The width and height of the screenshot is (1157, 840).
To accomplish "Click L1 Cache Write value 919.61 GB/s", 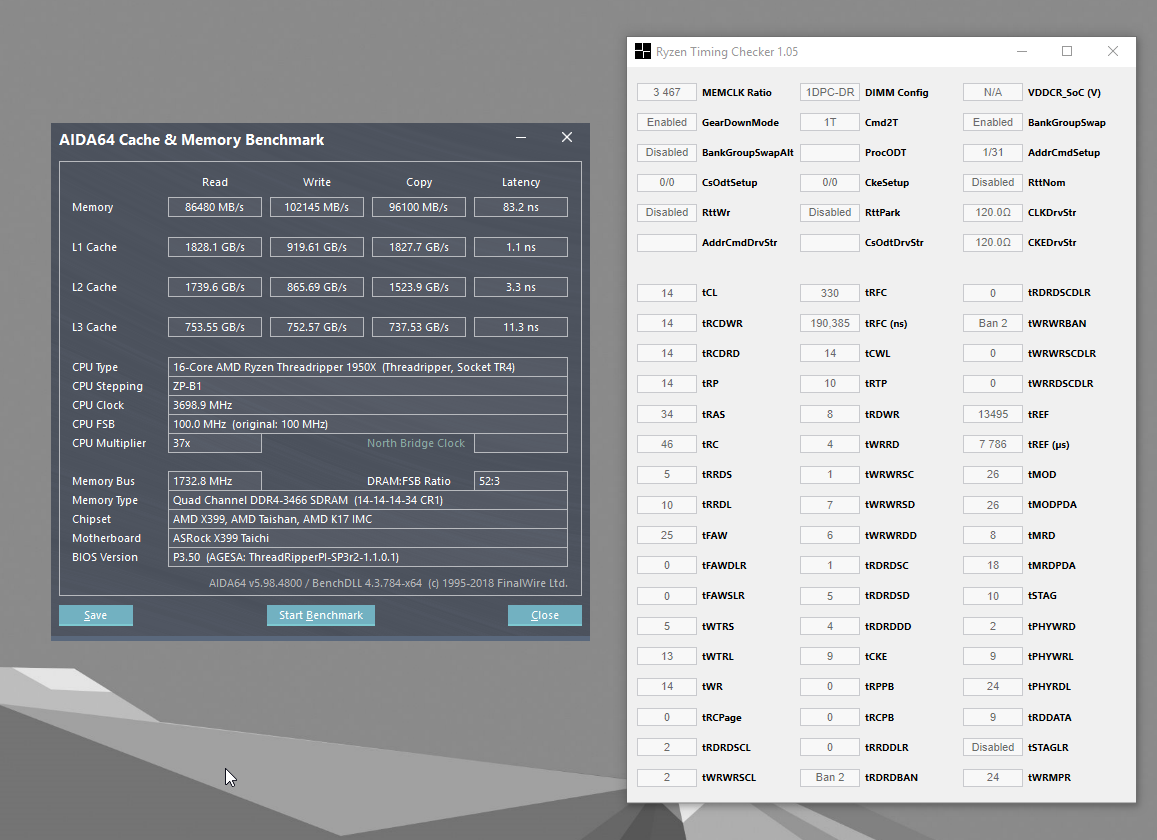I will (317, 247).
